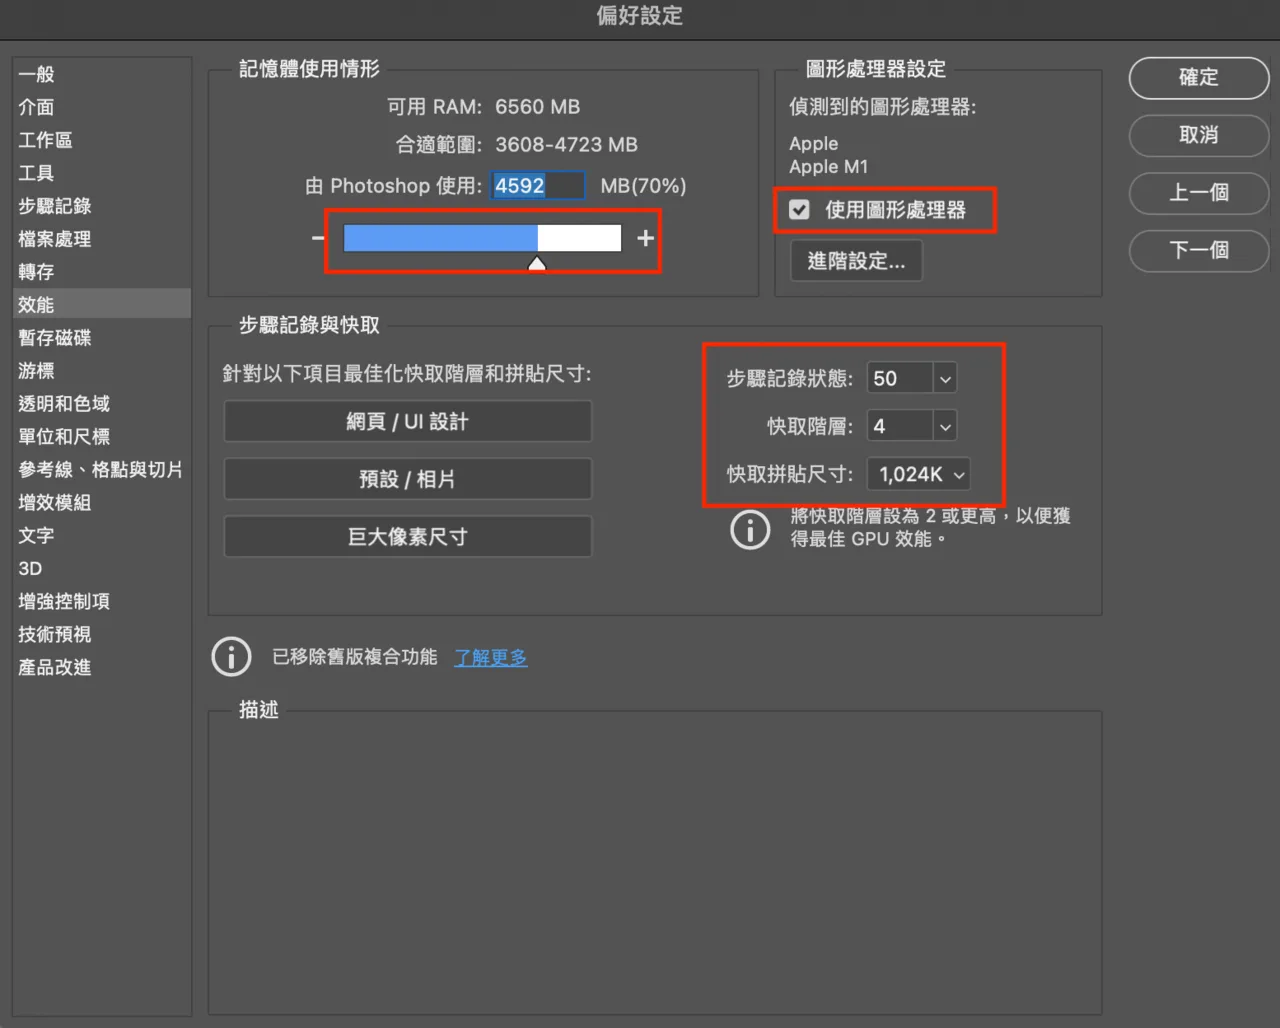Select 透明和色域 category
This screenshot has height=1028, width=1280.
[101, 404]
